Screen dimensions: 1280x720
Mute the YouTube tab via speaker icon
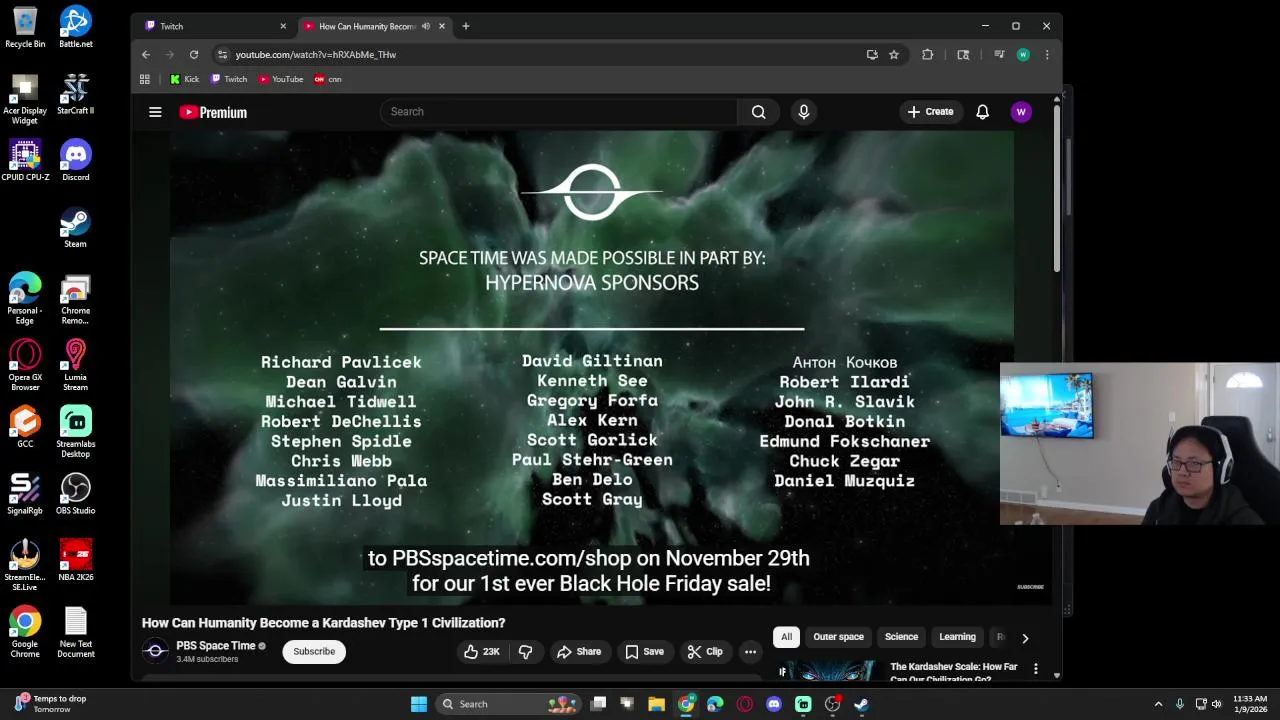point(426,26)
